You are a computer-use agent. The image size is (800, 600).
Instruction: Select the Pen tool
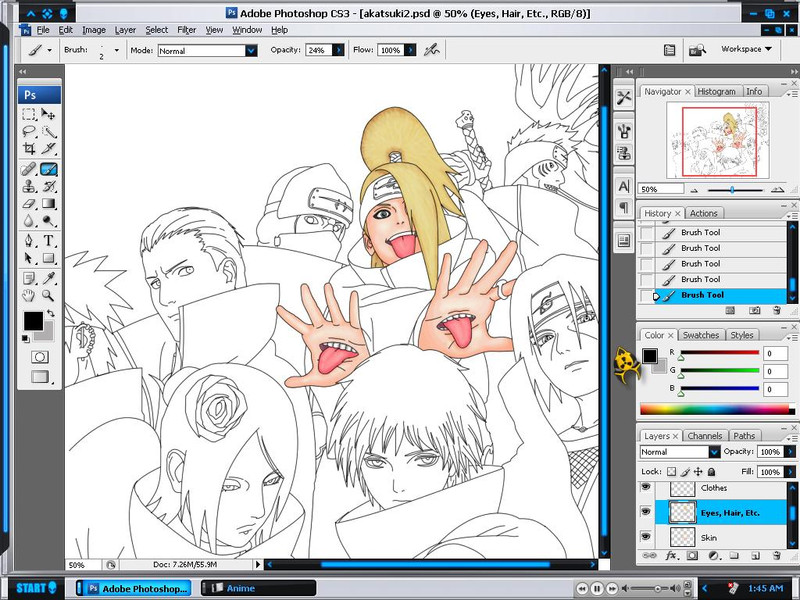pyautogui.click(x=29, y=240)
